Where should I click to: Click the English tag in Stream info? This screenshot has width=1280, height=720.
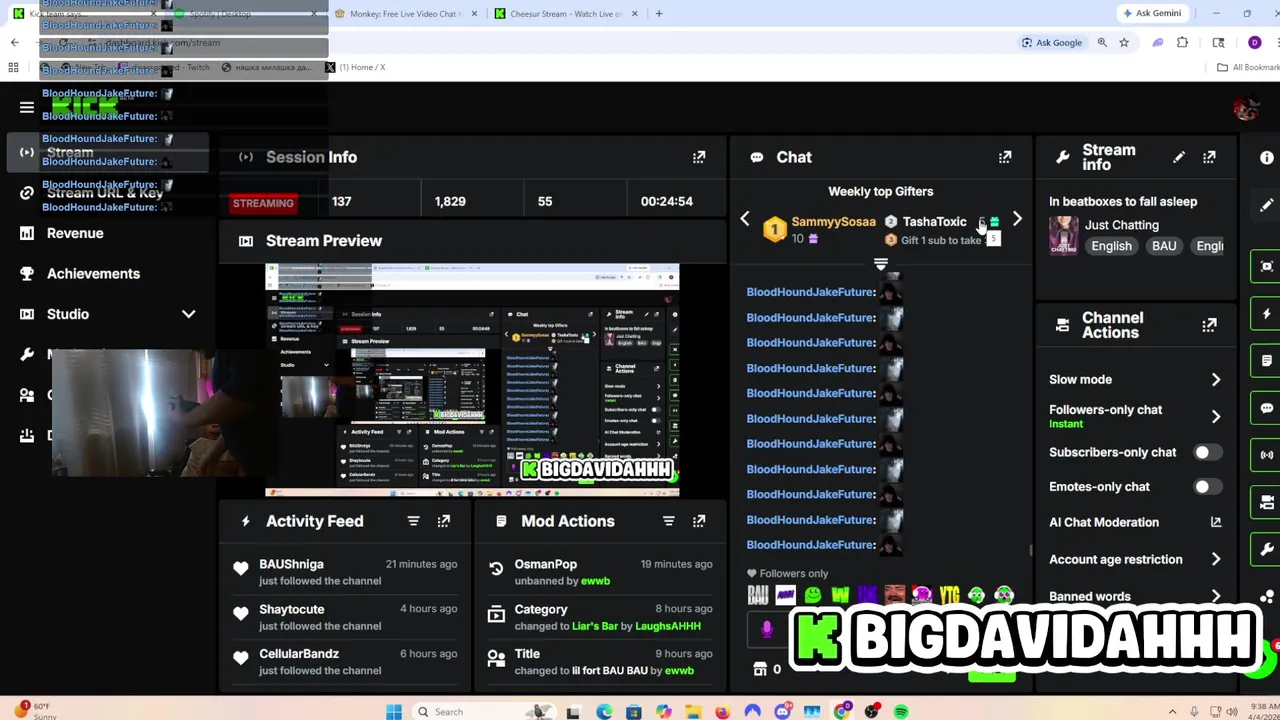click(1111, 246)
